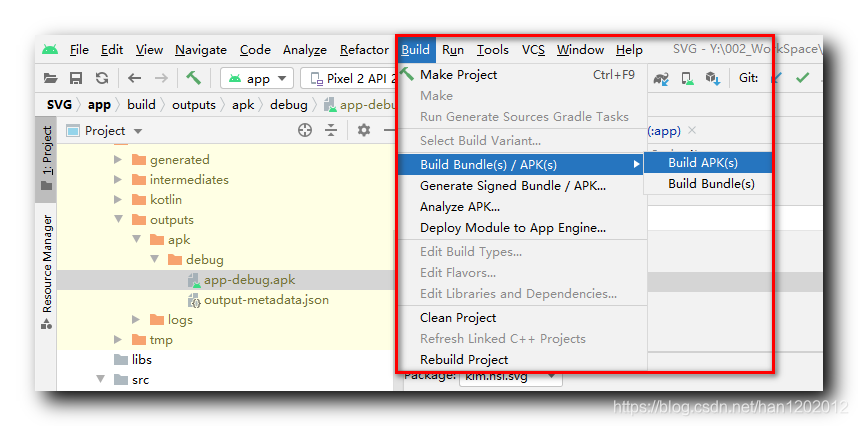Open the Help menu
Screen dimensions: 858x426
629,50
